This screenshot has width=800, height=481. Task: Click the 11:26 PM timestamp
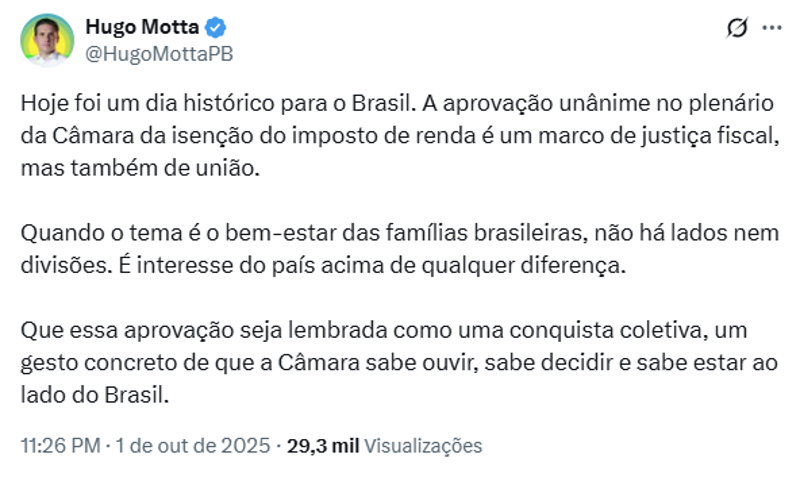coord(60,446)
